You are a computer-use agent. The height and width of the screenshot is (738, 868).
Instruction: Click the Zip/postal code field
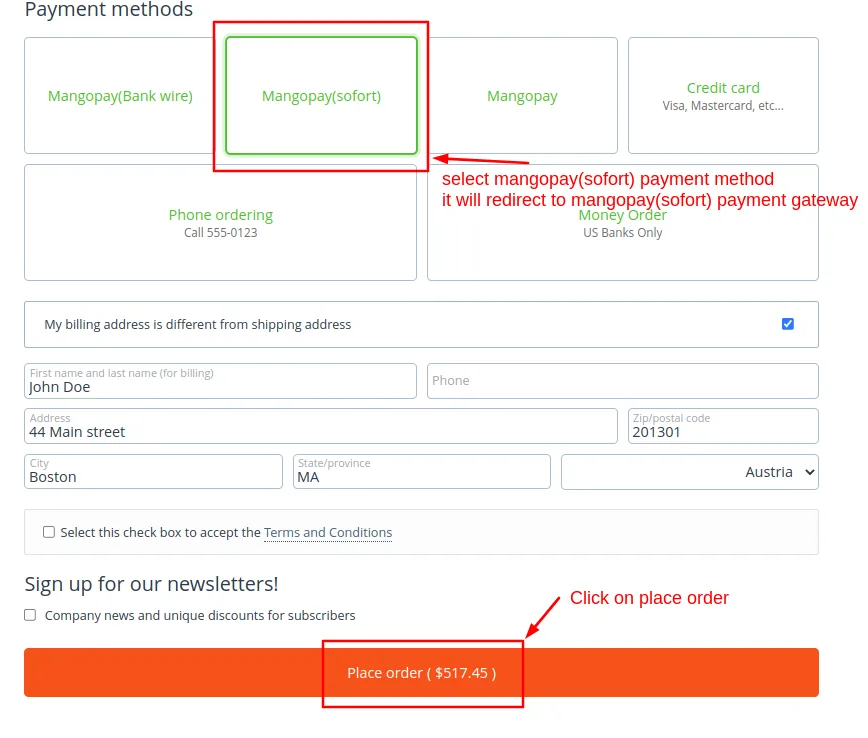tap(723, 426)
